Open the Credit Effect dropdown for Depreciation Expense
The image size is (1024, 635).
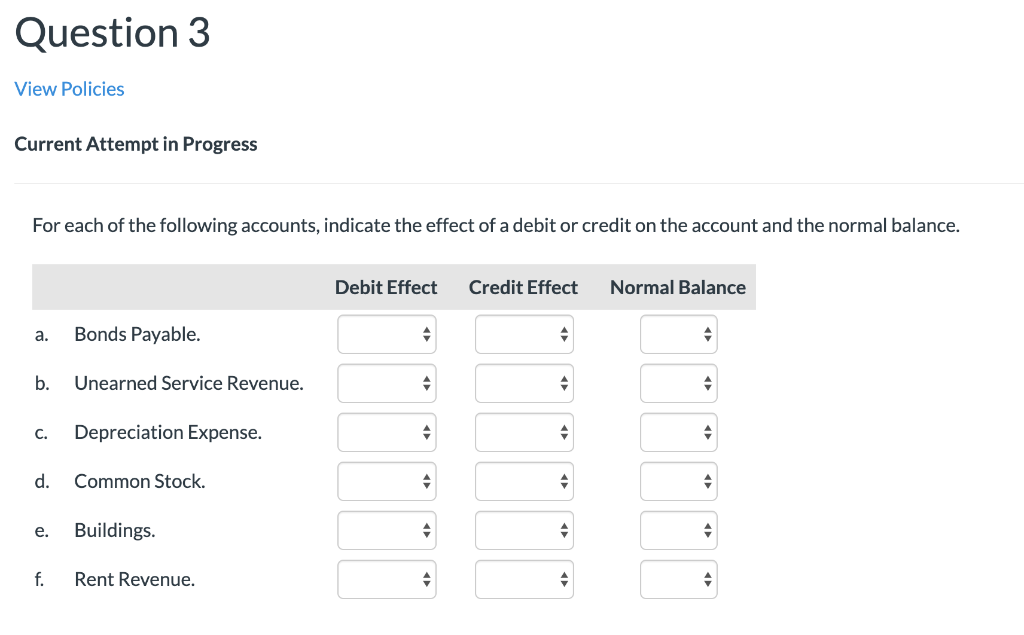point(524,432)
